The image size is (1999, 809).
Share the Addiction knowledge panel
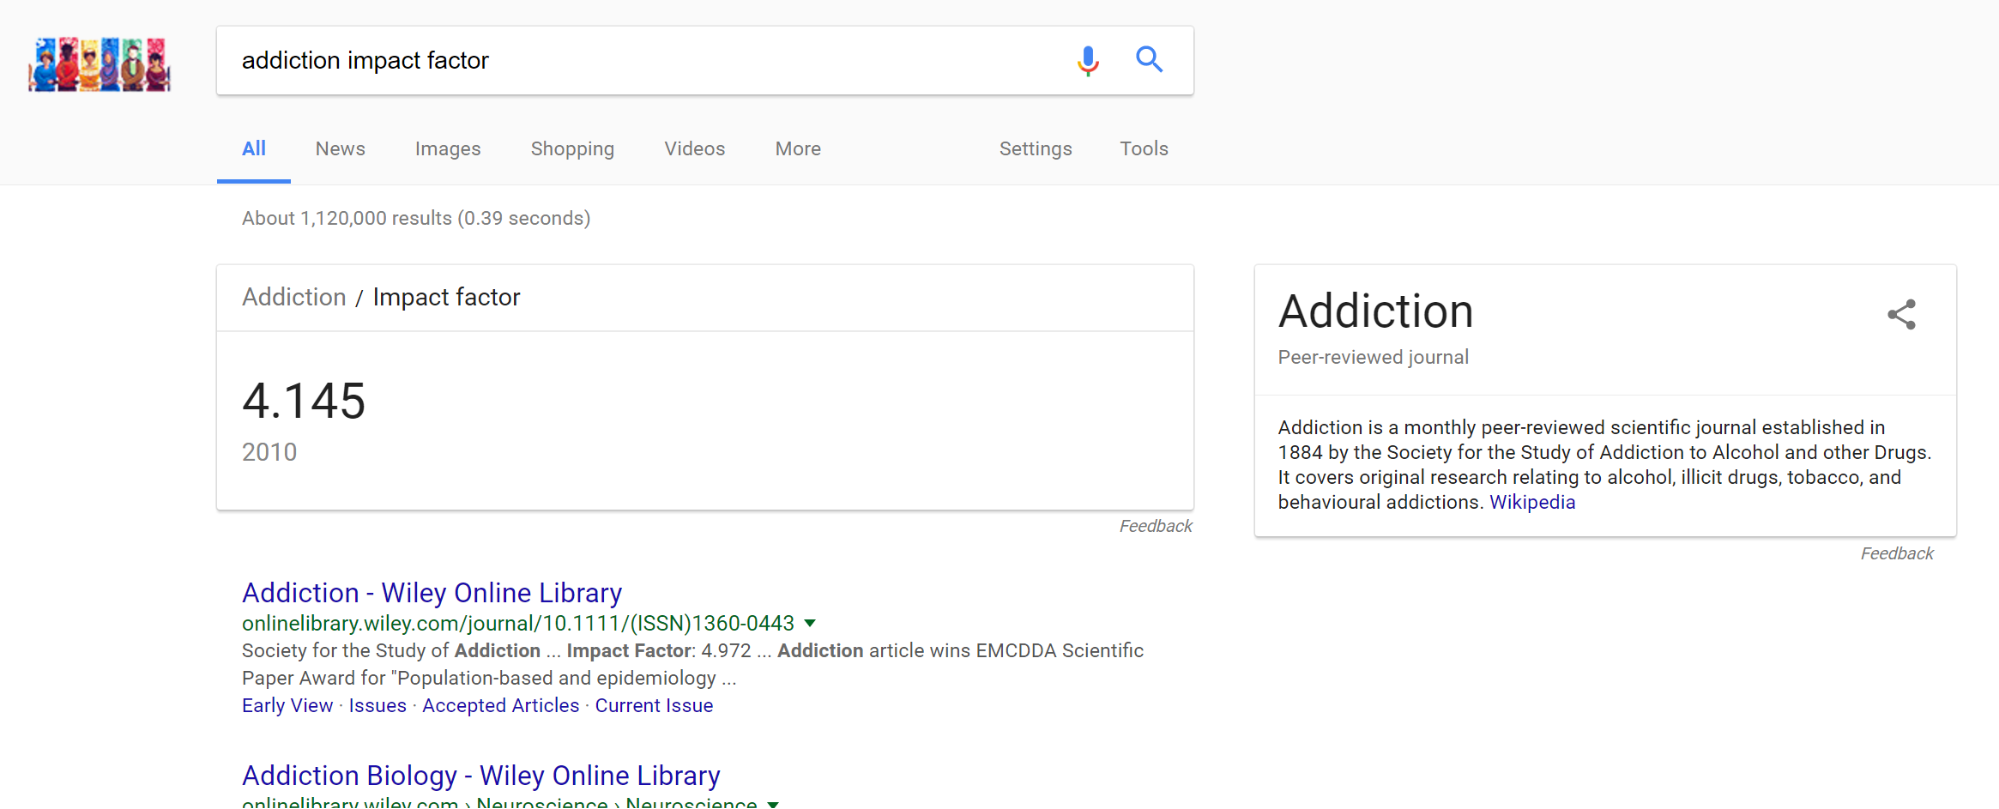tap(1901, 315)
